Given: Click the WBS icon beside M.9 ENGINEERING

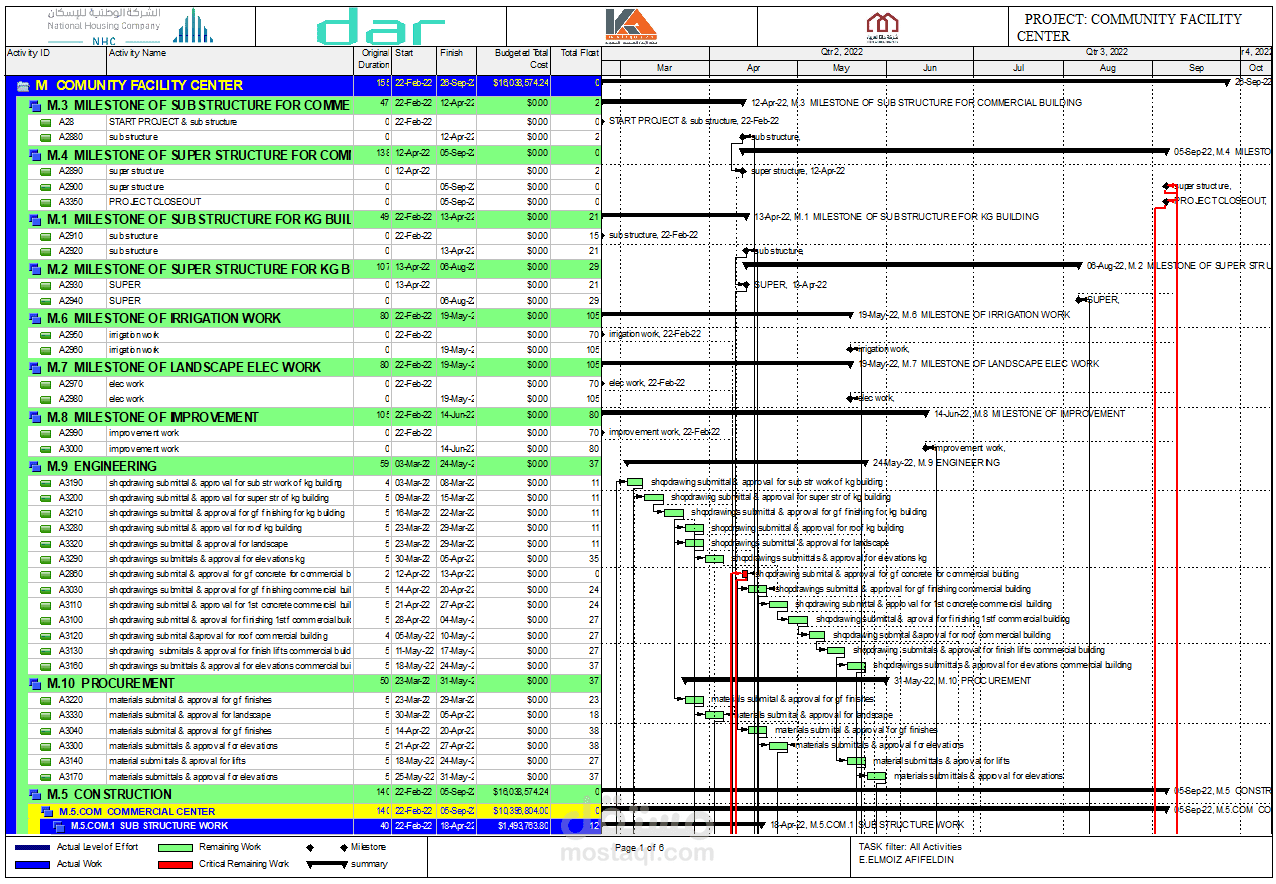Looking at the screenshot, I should (36, 466).
